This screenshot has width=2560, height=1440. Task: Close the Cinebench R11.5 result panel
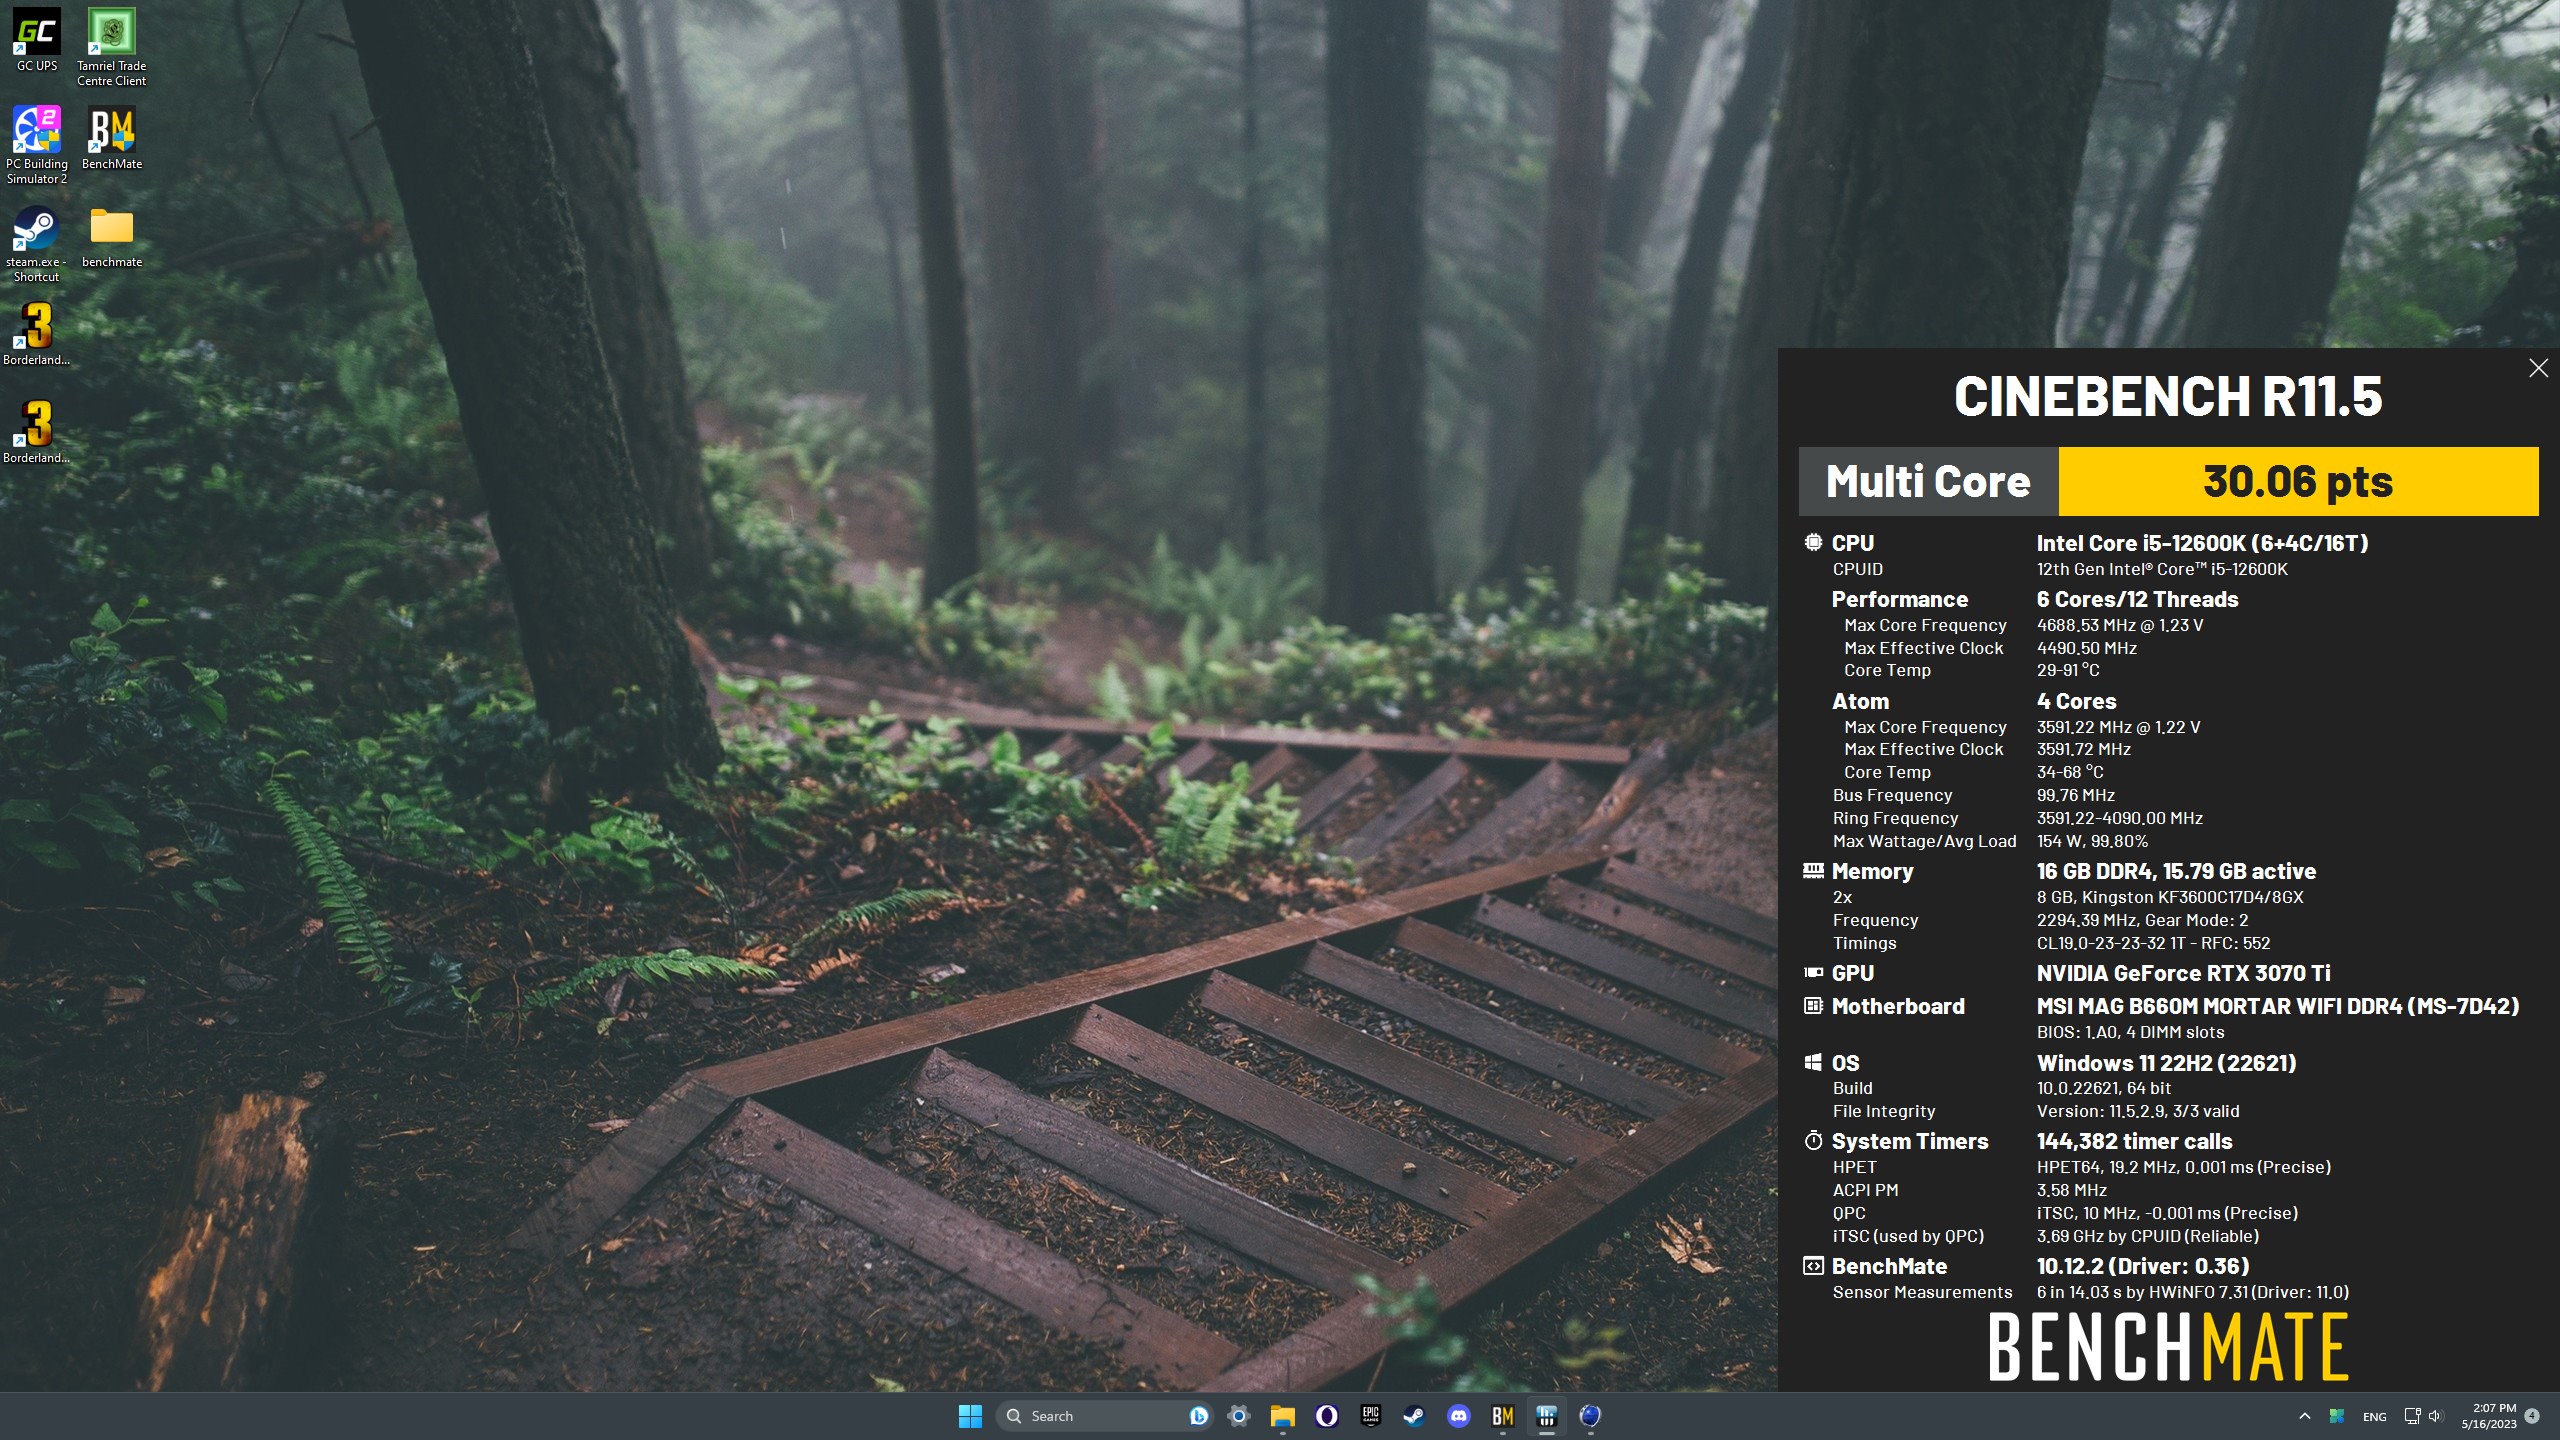(x=2538, y=368)
